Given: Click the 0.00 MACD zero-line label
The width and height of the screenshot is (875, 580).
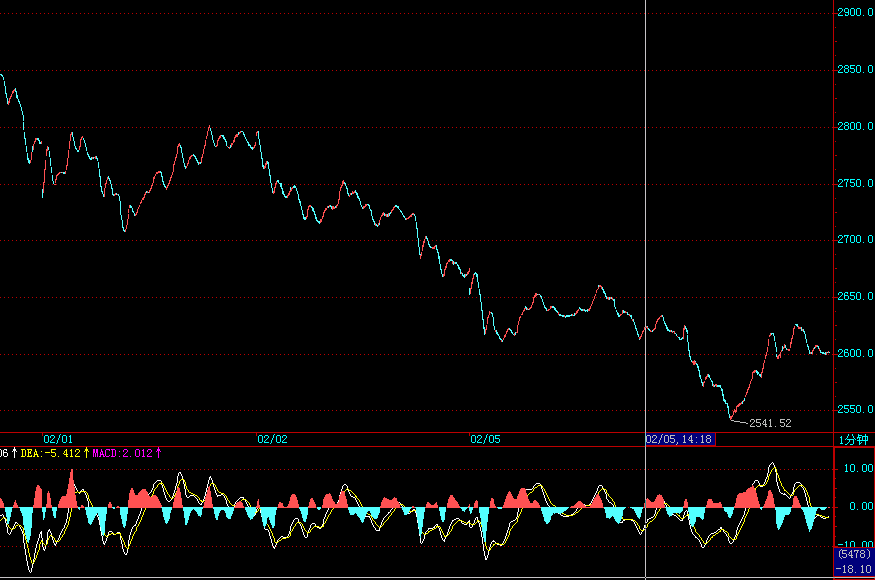Looking at the screenshot, I should [861, 506].
